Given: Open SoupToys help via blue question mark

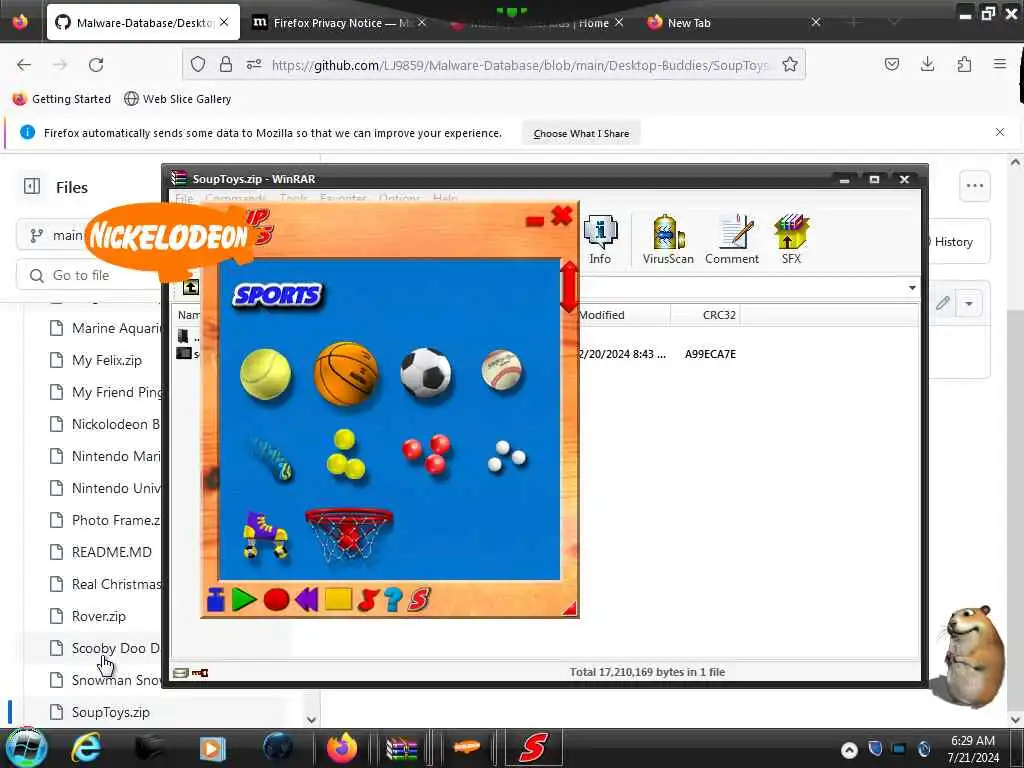Looking at the screenshot, I should point(392,600).
